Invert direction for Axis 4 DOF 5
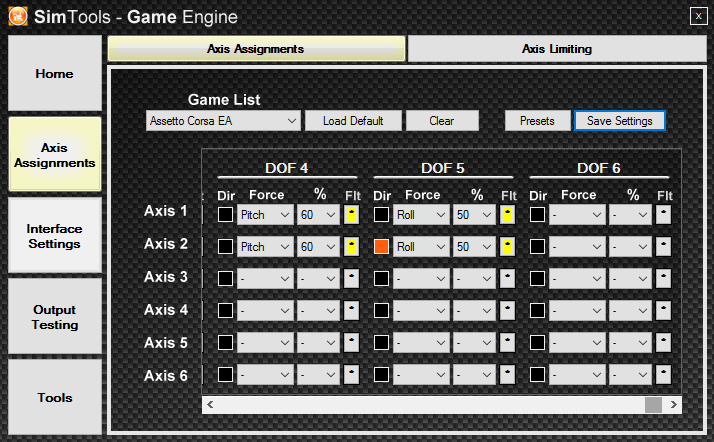714x442 pixels. pyautogui.click(x=381, y=310)
